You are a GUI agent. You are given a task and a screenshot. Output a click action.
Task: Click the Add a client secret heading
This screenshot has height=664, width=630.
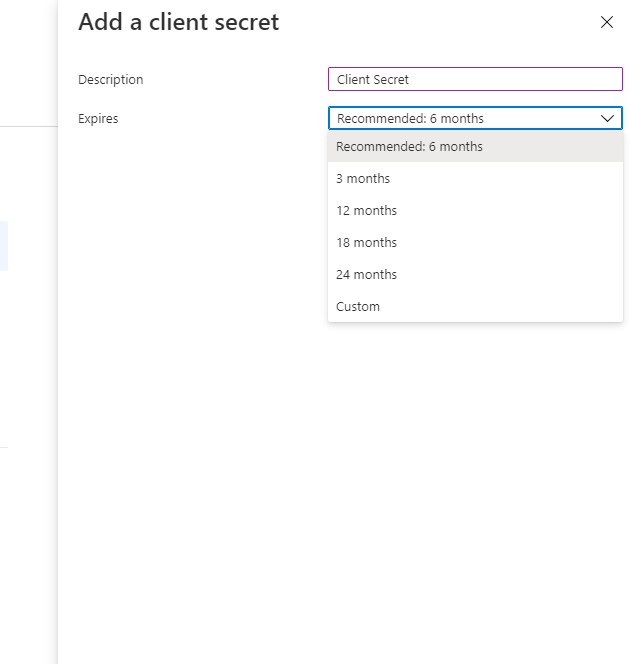(179, 23)
